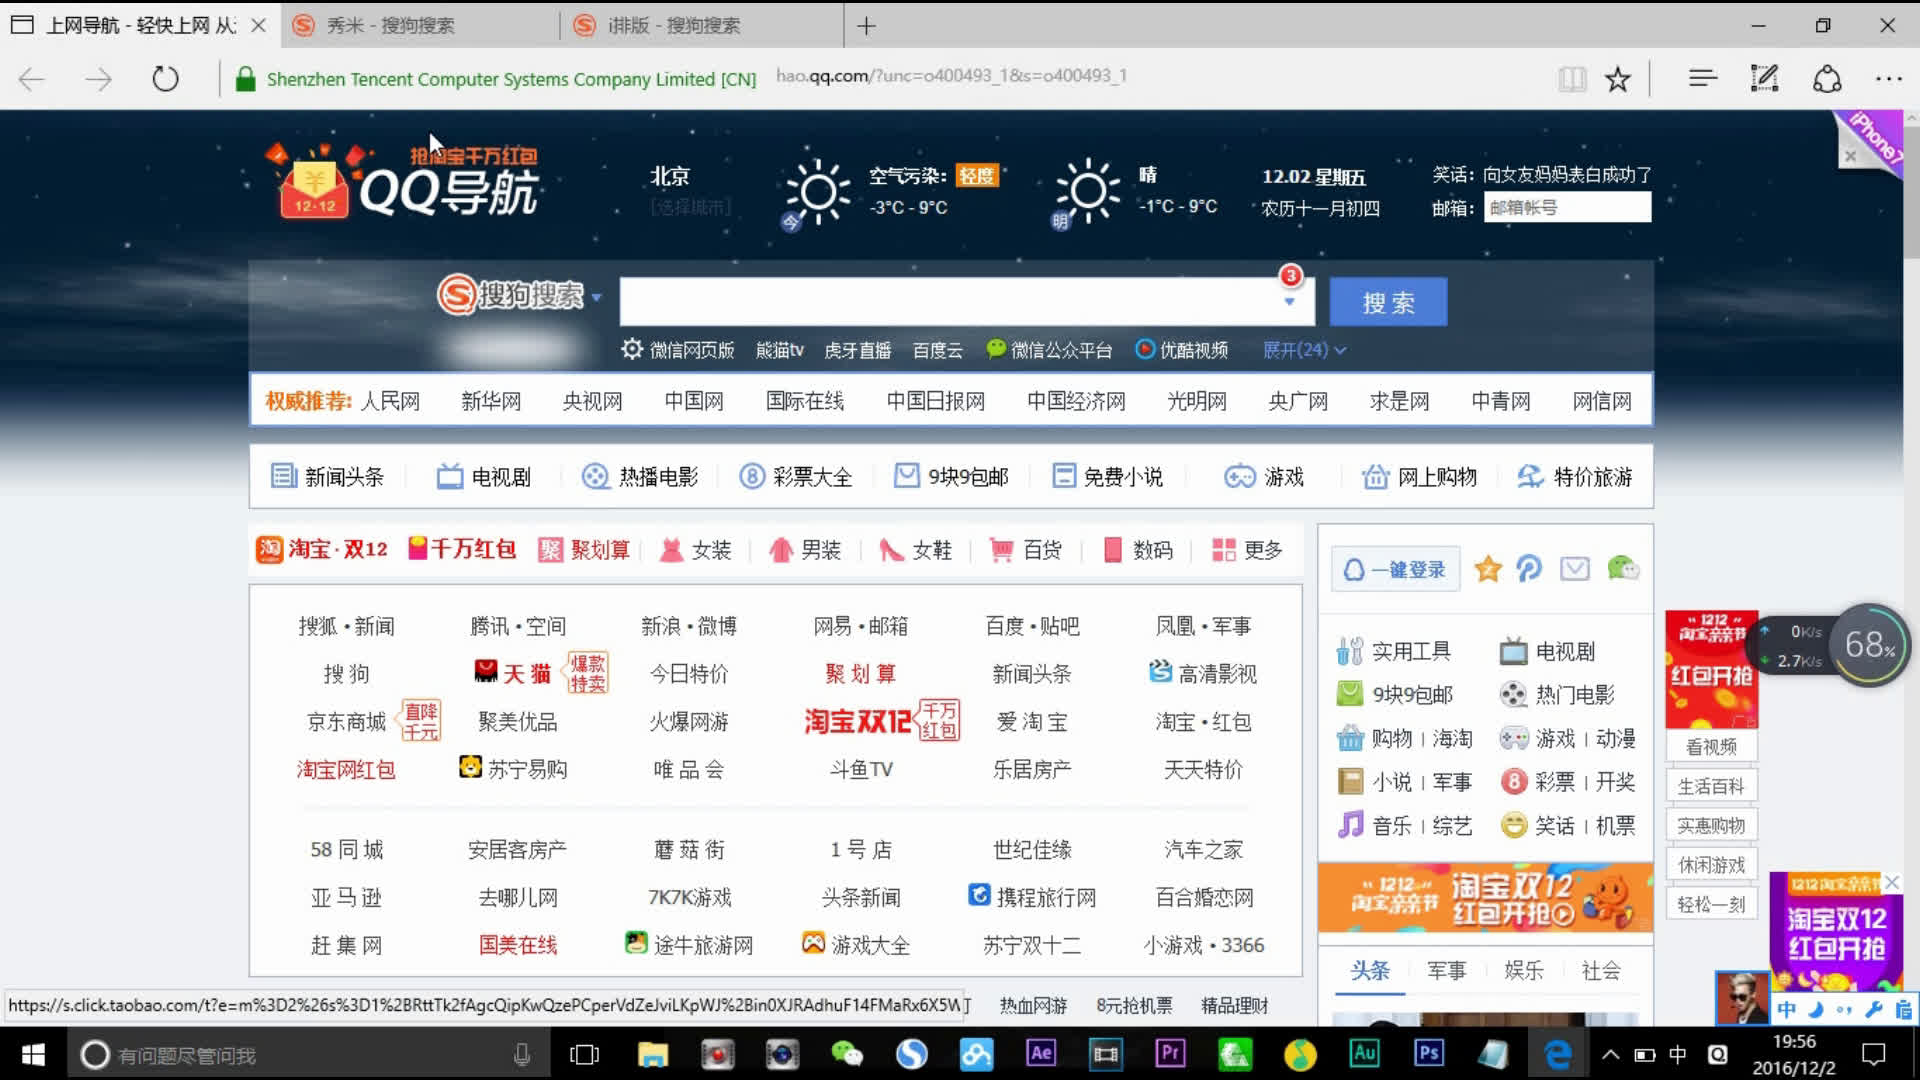
Task: Open Premiere Pro from the taskbar
Action: [x=1170, y=1053]
